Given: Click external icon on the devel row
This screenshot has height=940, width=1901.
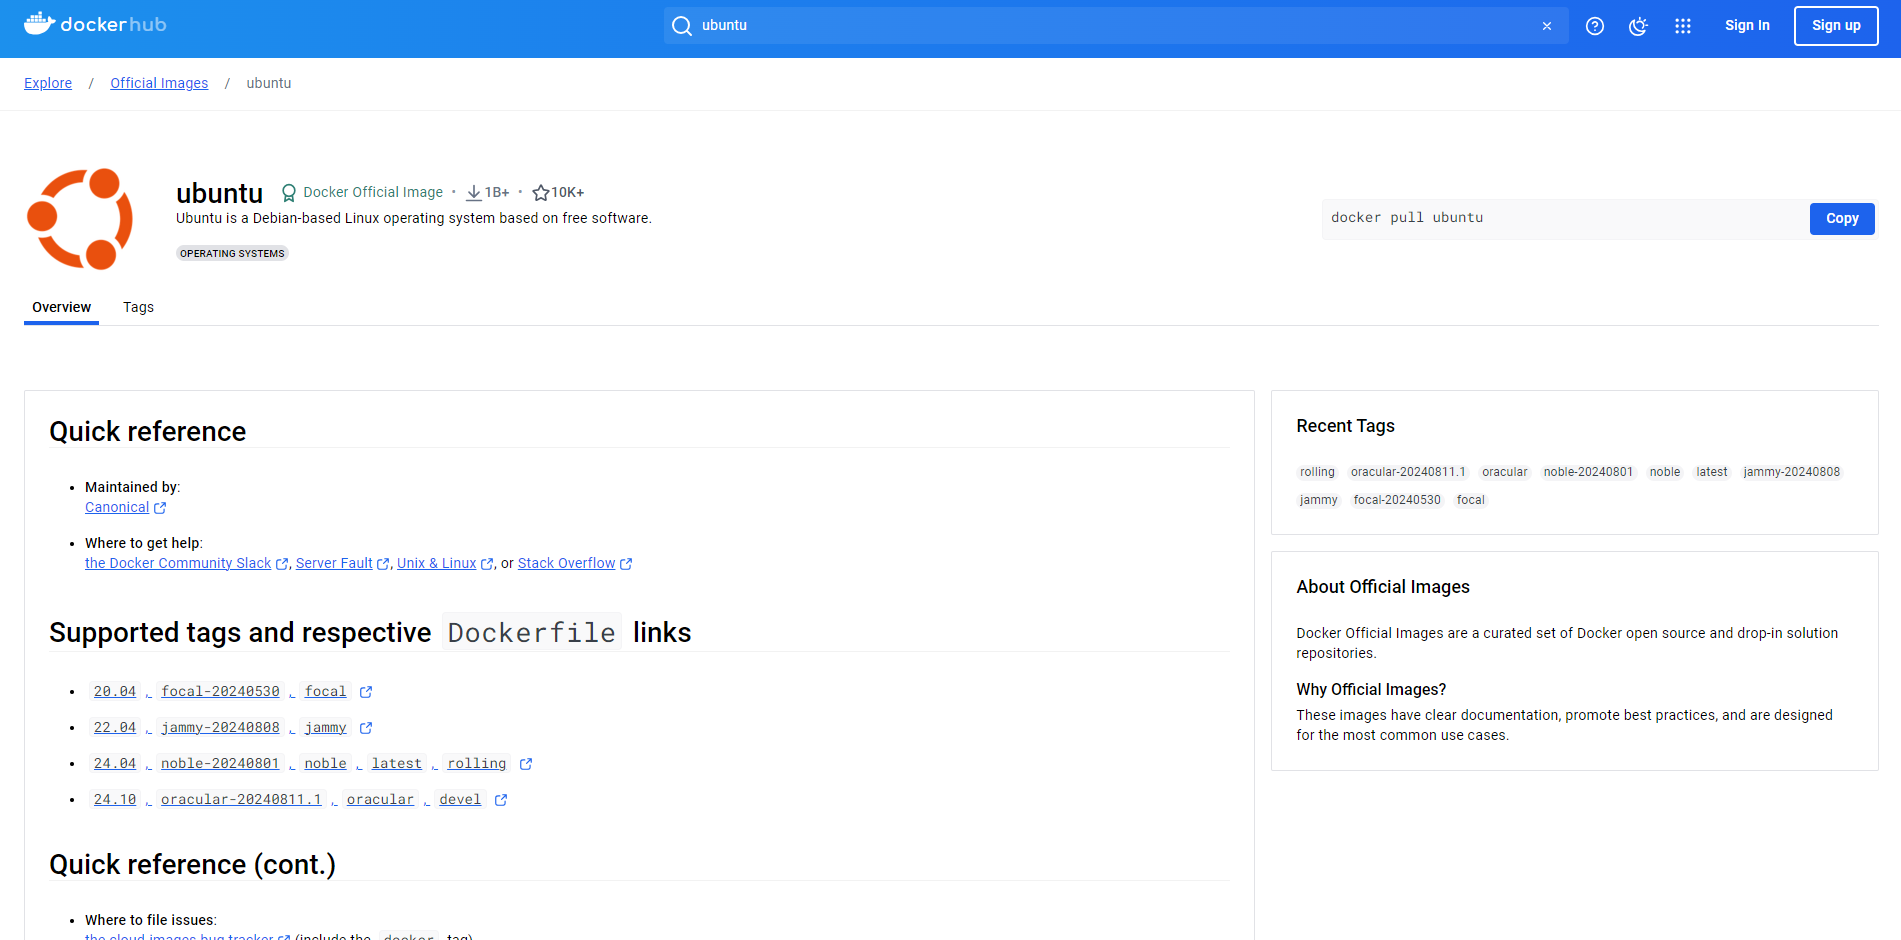Looking at the screenshot, I should pos(501,800).
